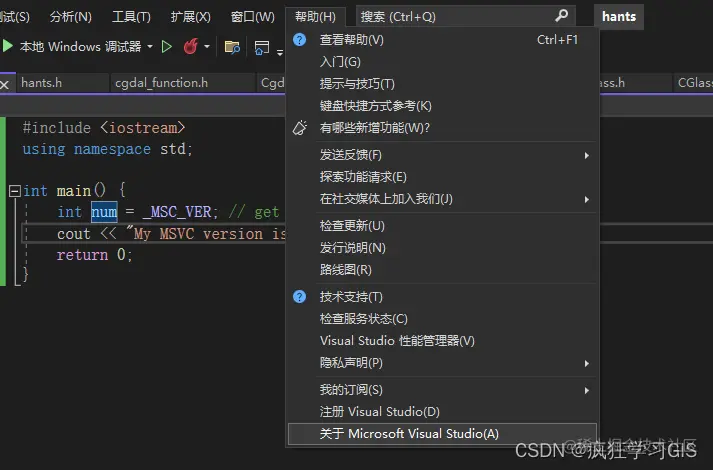Expand the 隐私声明(P) submenu
Screen dimensions: 713x470
442,363
